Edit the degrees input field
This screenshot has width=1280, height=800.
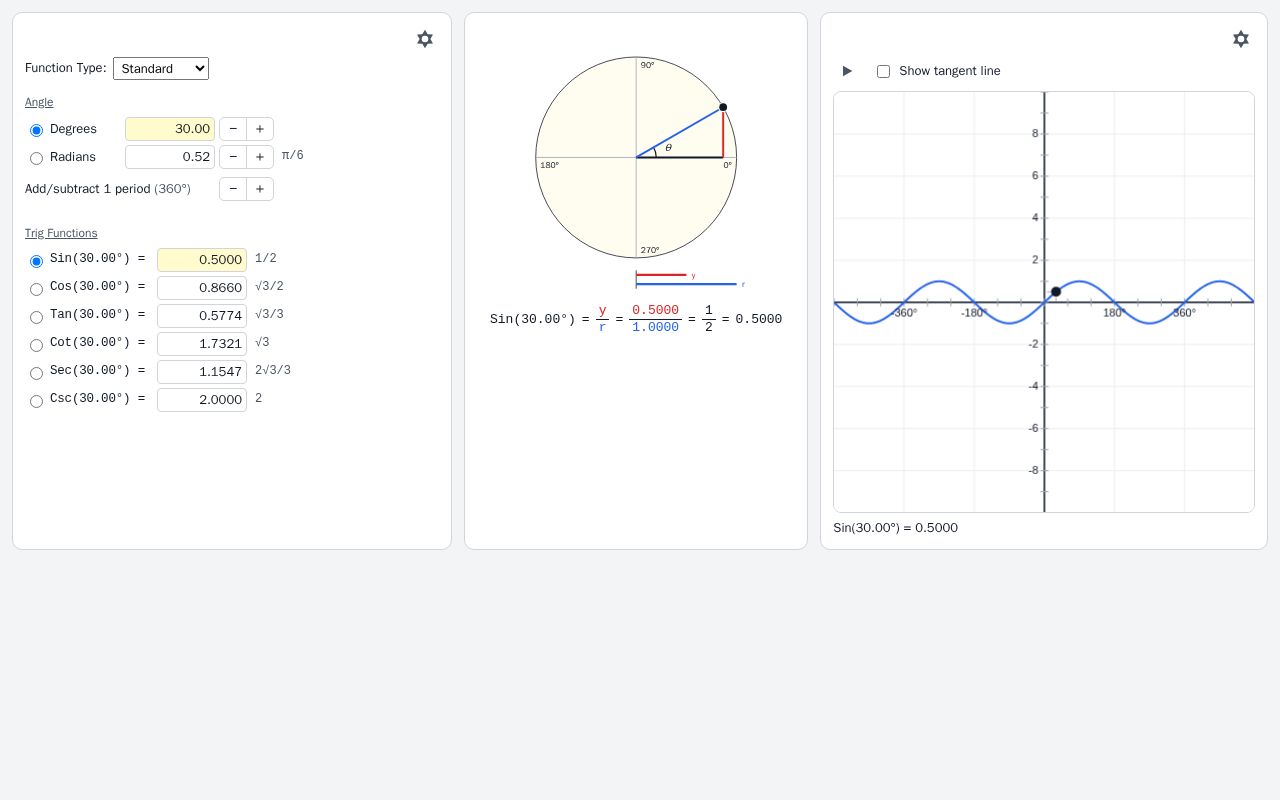[x=170, y=129]
